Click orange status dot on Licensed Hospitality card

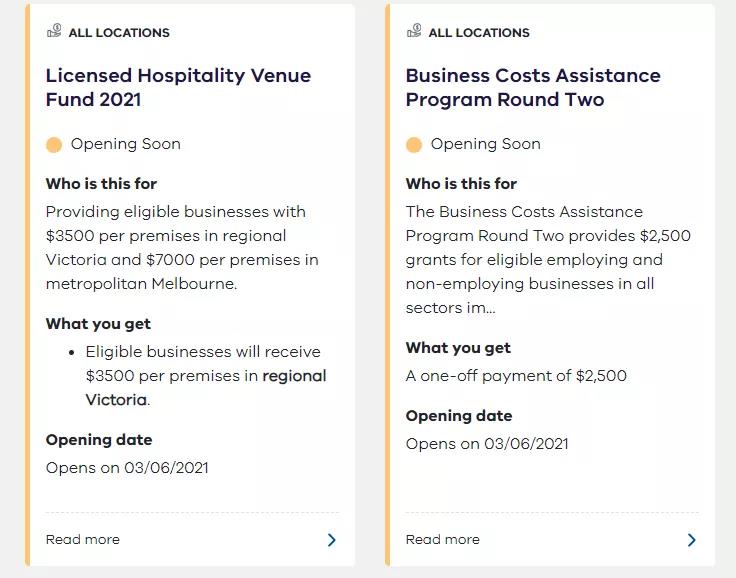54,145
